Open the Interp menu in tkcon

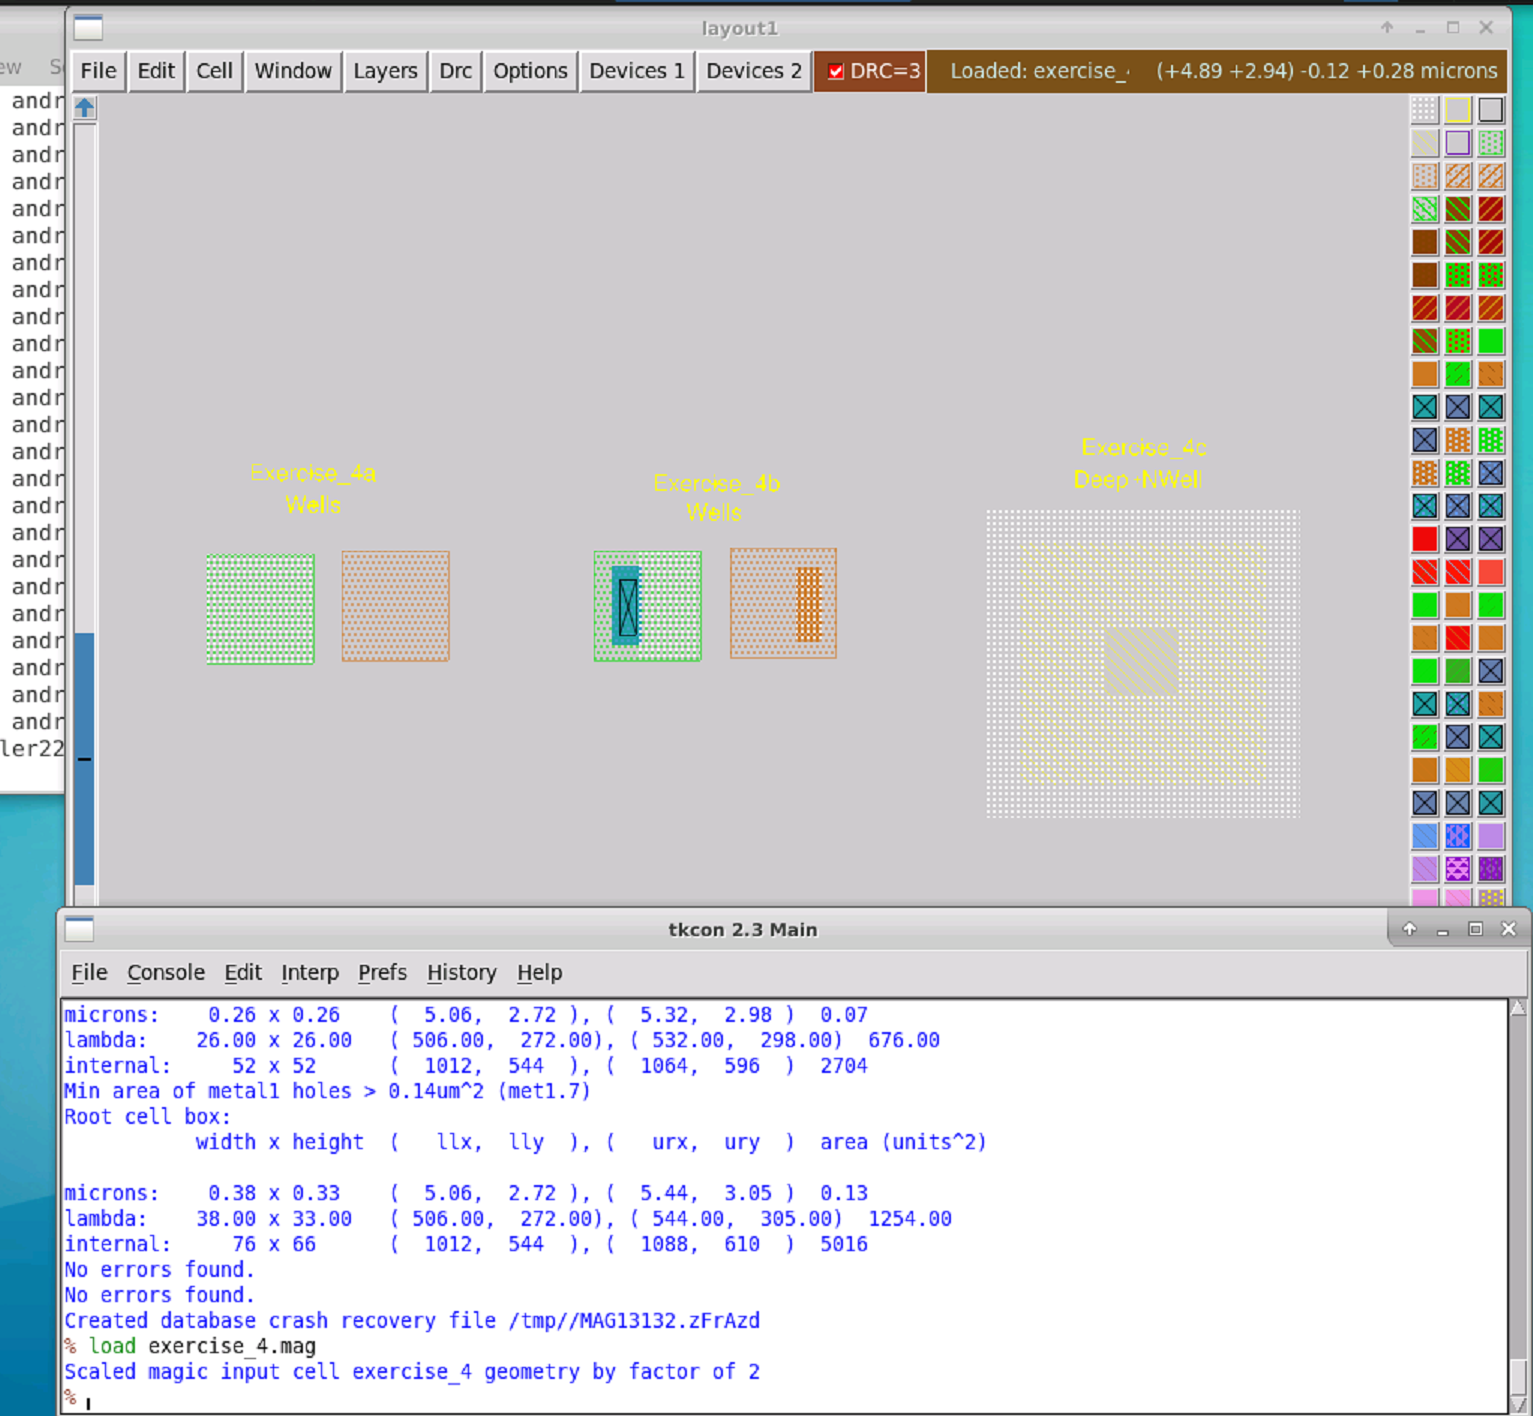(310, 972)
